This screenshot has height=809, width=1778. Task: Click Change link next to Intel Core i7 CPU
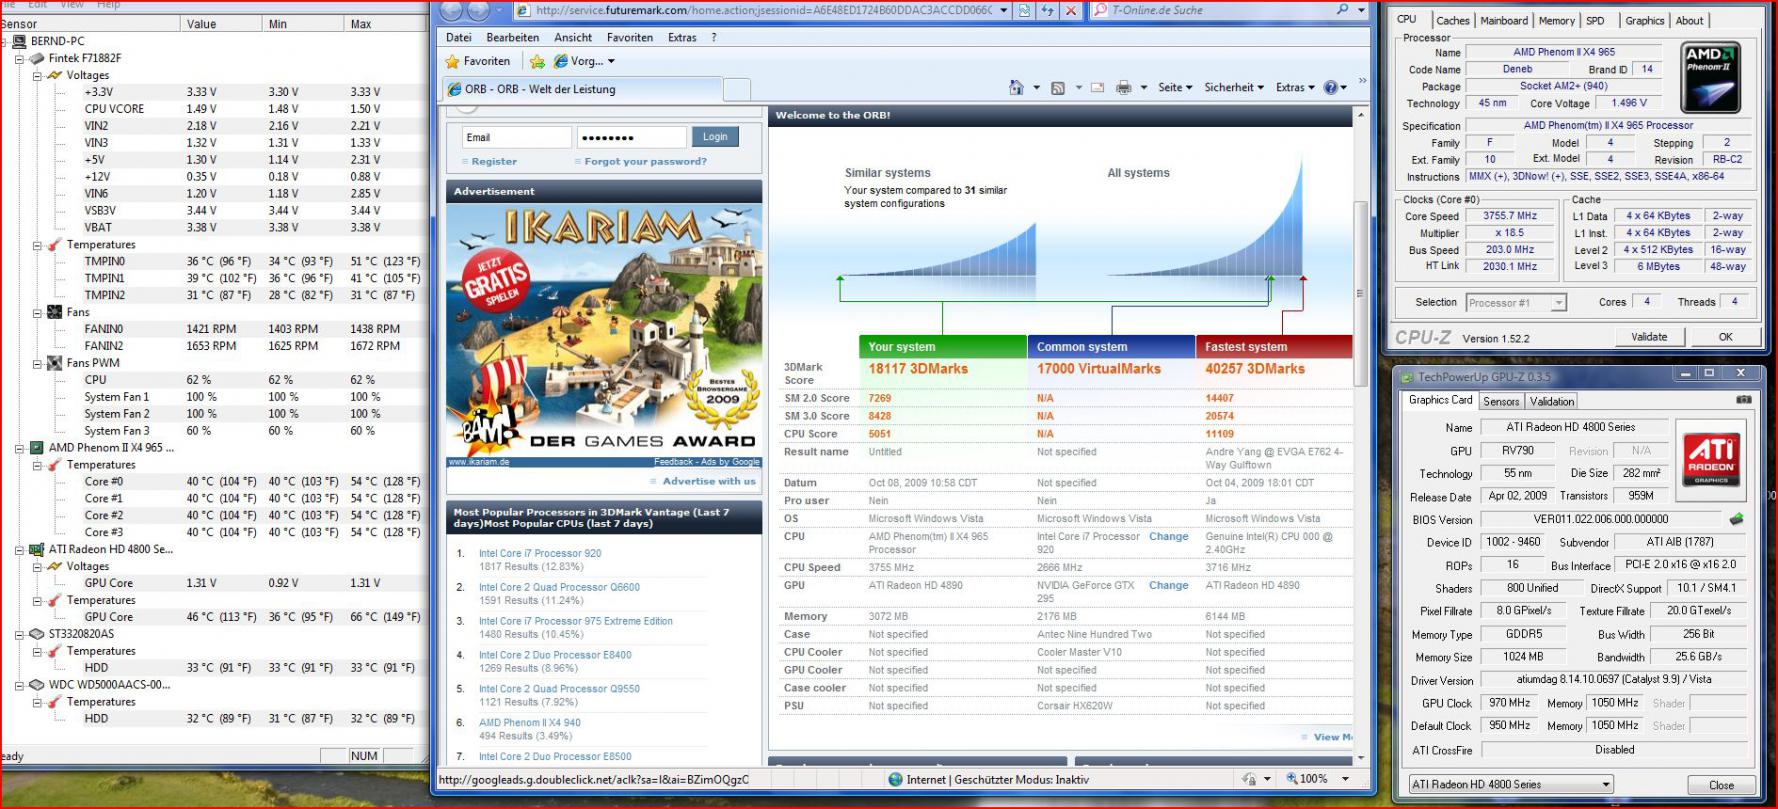pos(1168,536)
